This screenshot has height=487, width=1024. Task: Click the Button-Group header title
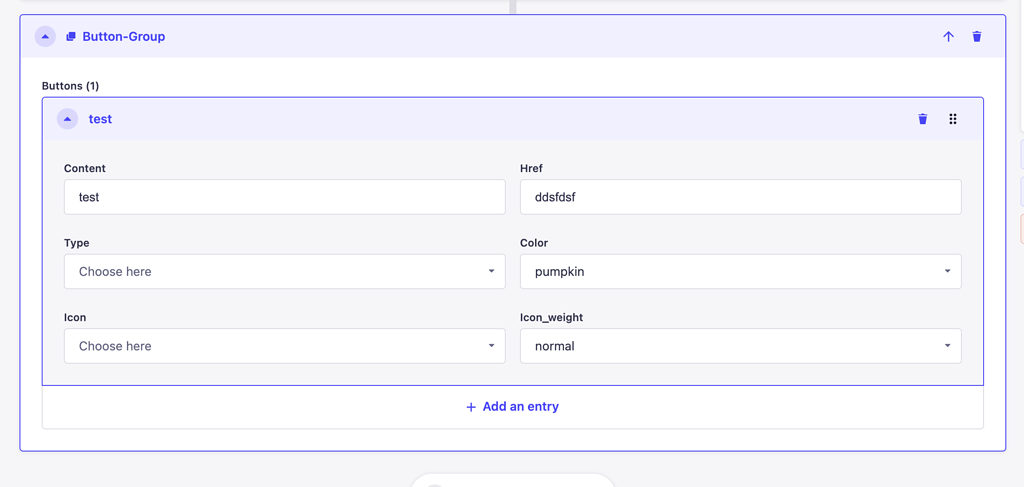[x=123, y=37]
